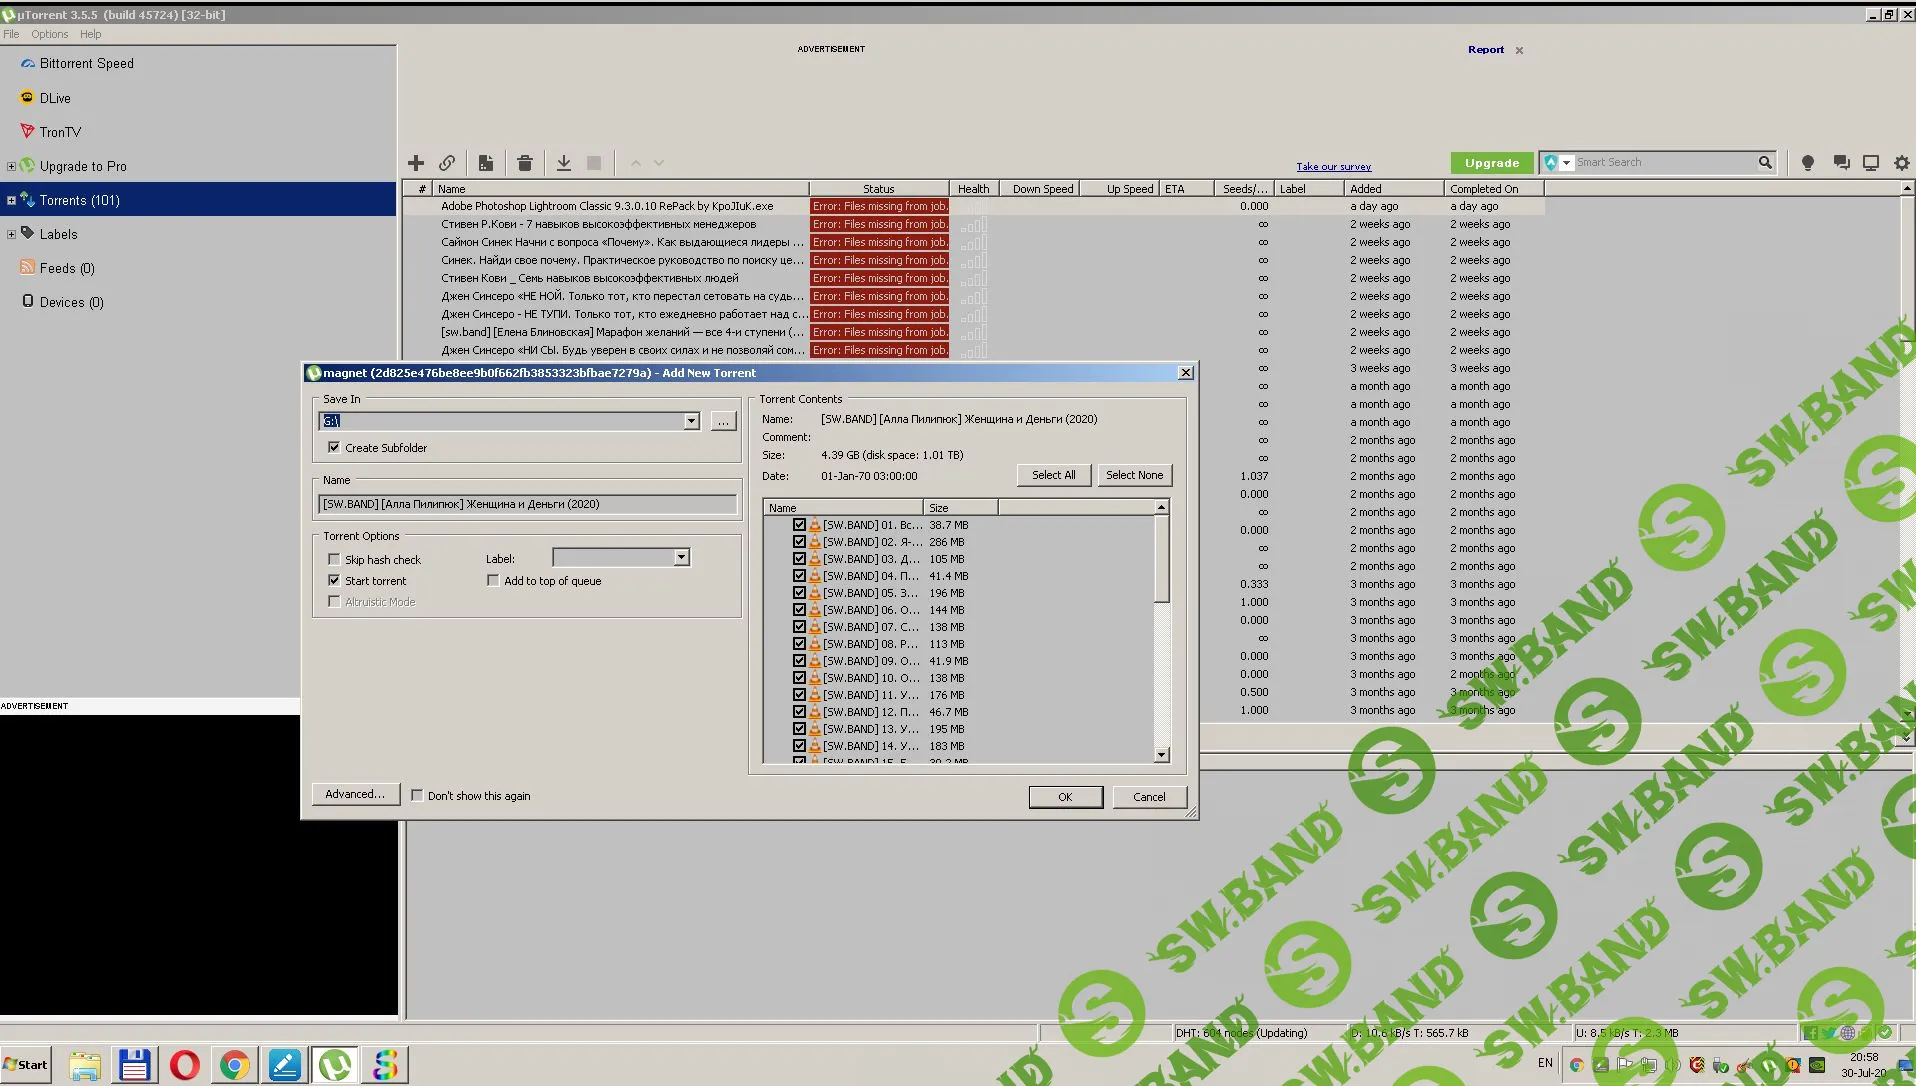Click the lightbulb icon in the toolbar

coord(1807,163)
